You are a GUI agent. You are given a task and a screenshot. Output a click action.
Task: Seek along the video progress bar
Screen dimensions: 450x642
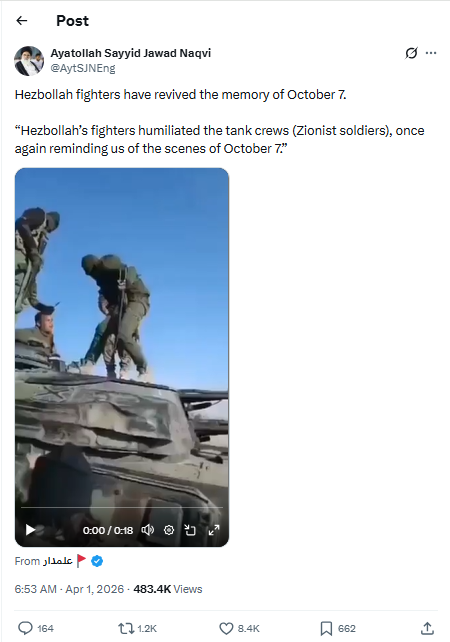pyautogui.click(x=122, y=507)
